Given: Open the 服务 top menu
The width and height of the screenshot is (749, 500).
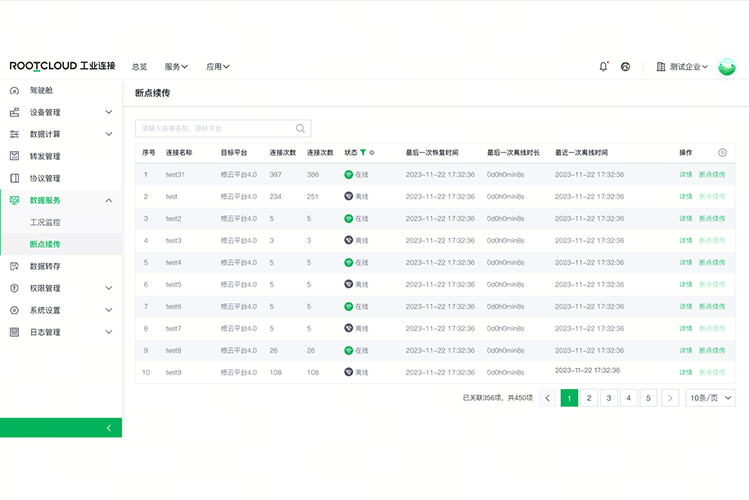Looking at the screenshot, I should (x=176, y=67).
